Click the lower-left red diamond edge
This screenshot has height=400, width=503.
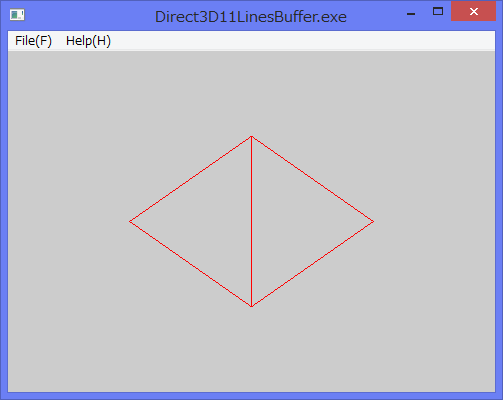click(x=191, y=264)
